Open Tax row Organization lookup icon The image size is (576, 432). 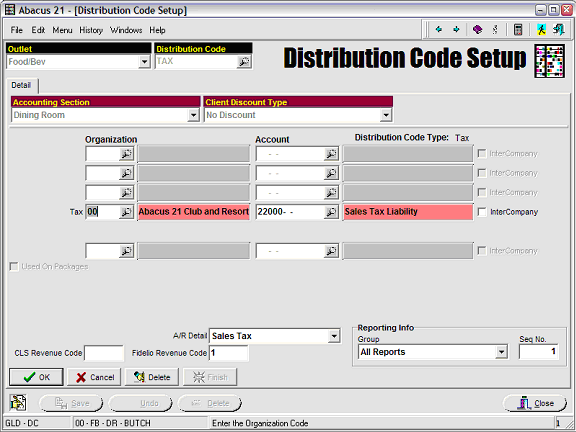pyautogui.click(x=126, y=212)
